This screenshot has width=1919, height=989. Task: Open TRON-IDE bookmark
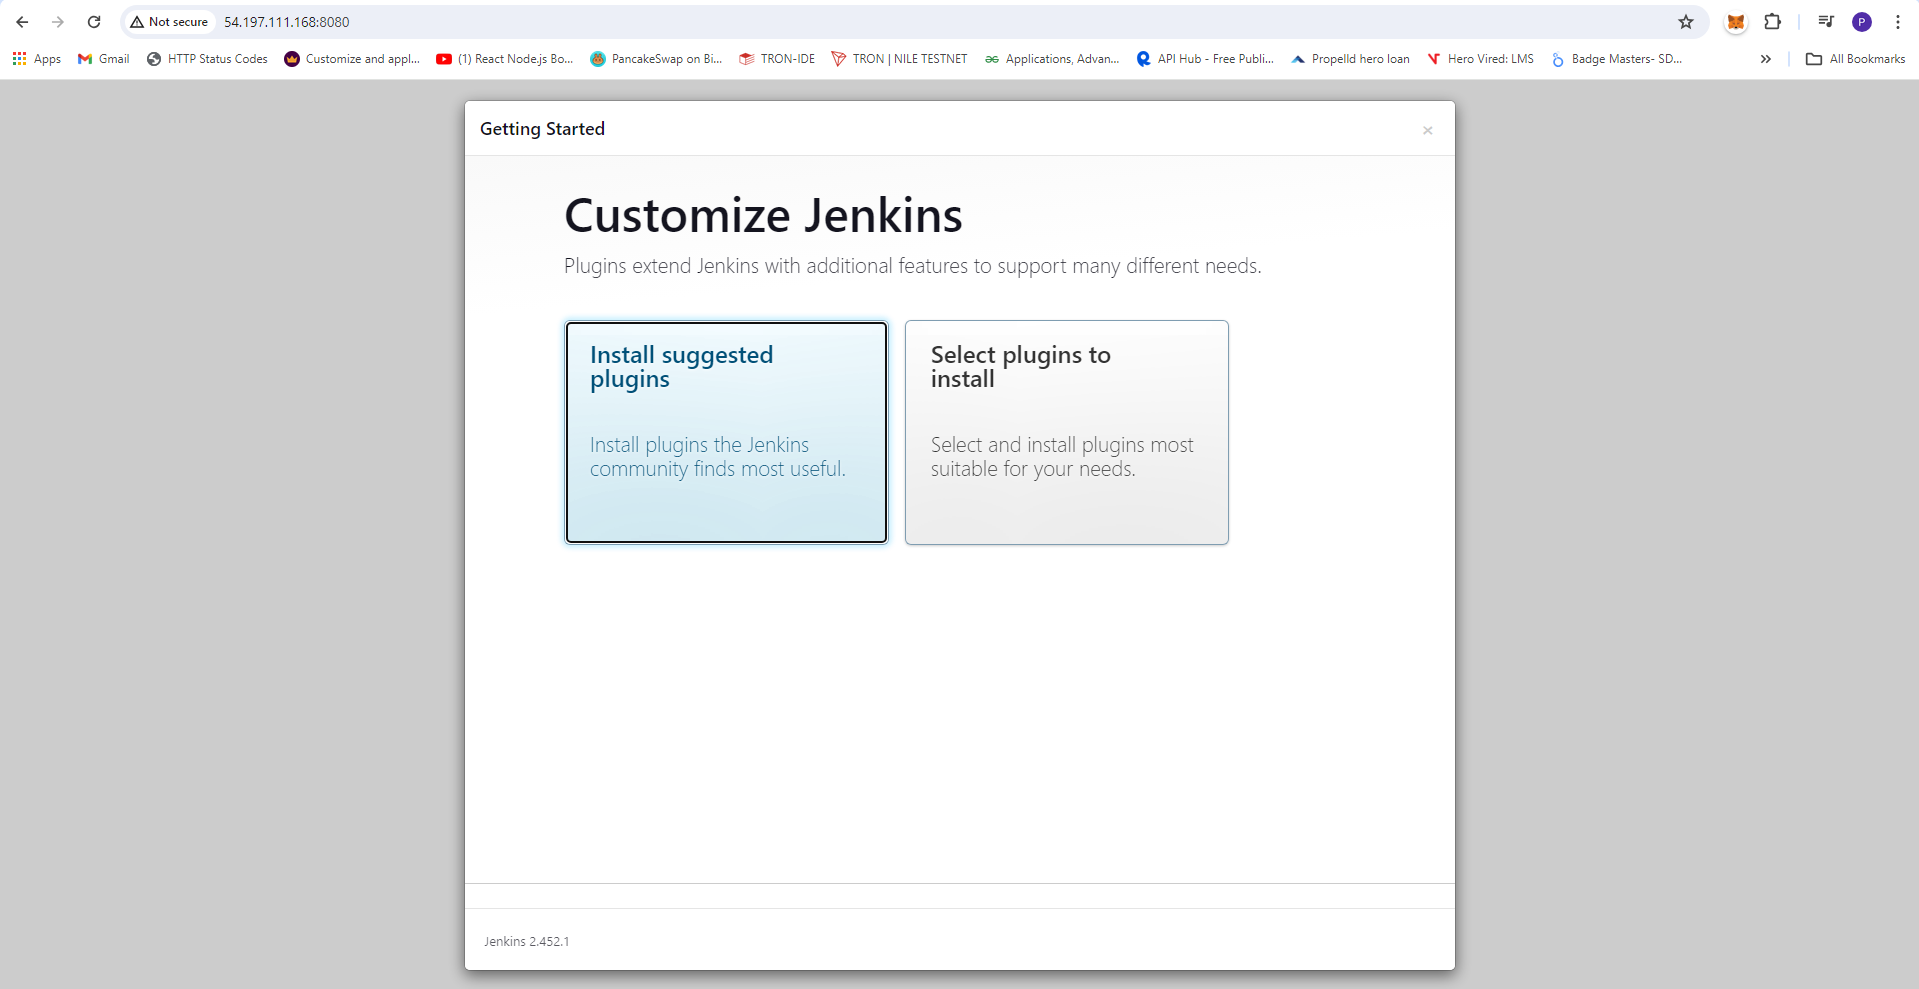(777, 59)
